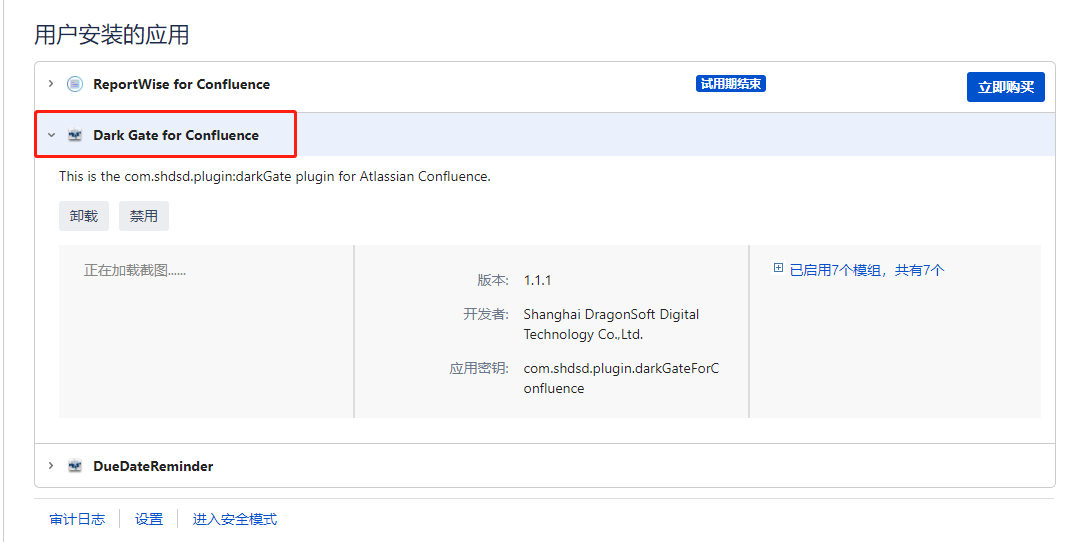The width and height of the screenshot is (1090, 542).
Task: Click the 进入安全模式 link
Action: [235, 519]
